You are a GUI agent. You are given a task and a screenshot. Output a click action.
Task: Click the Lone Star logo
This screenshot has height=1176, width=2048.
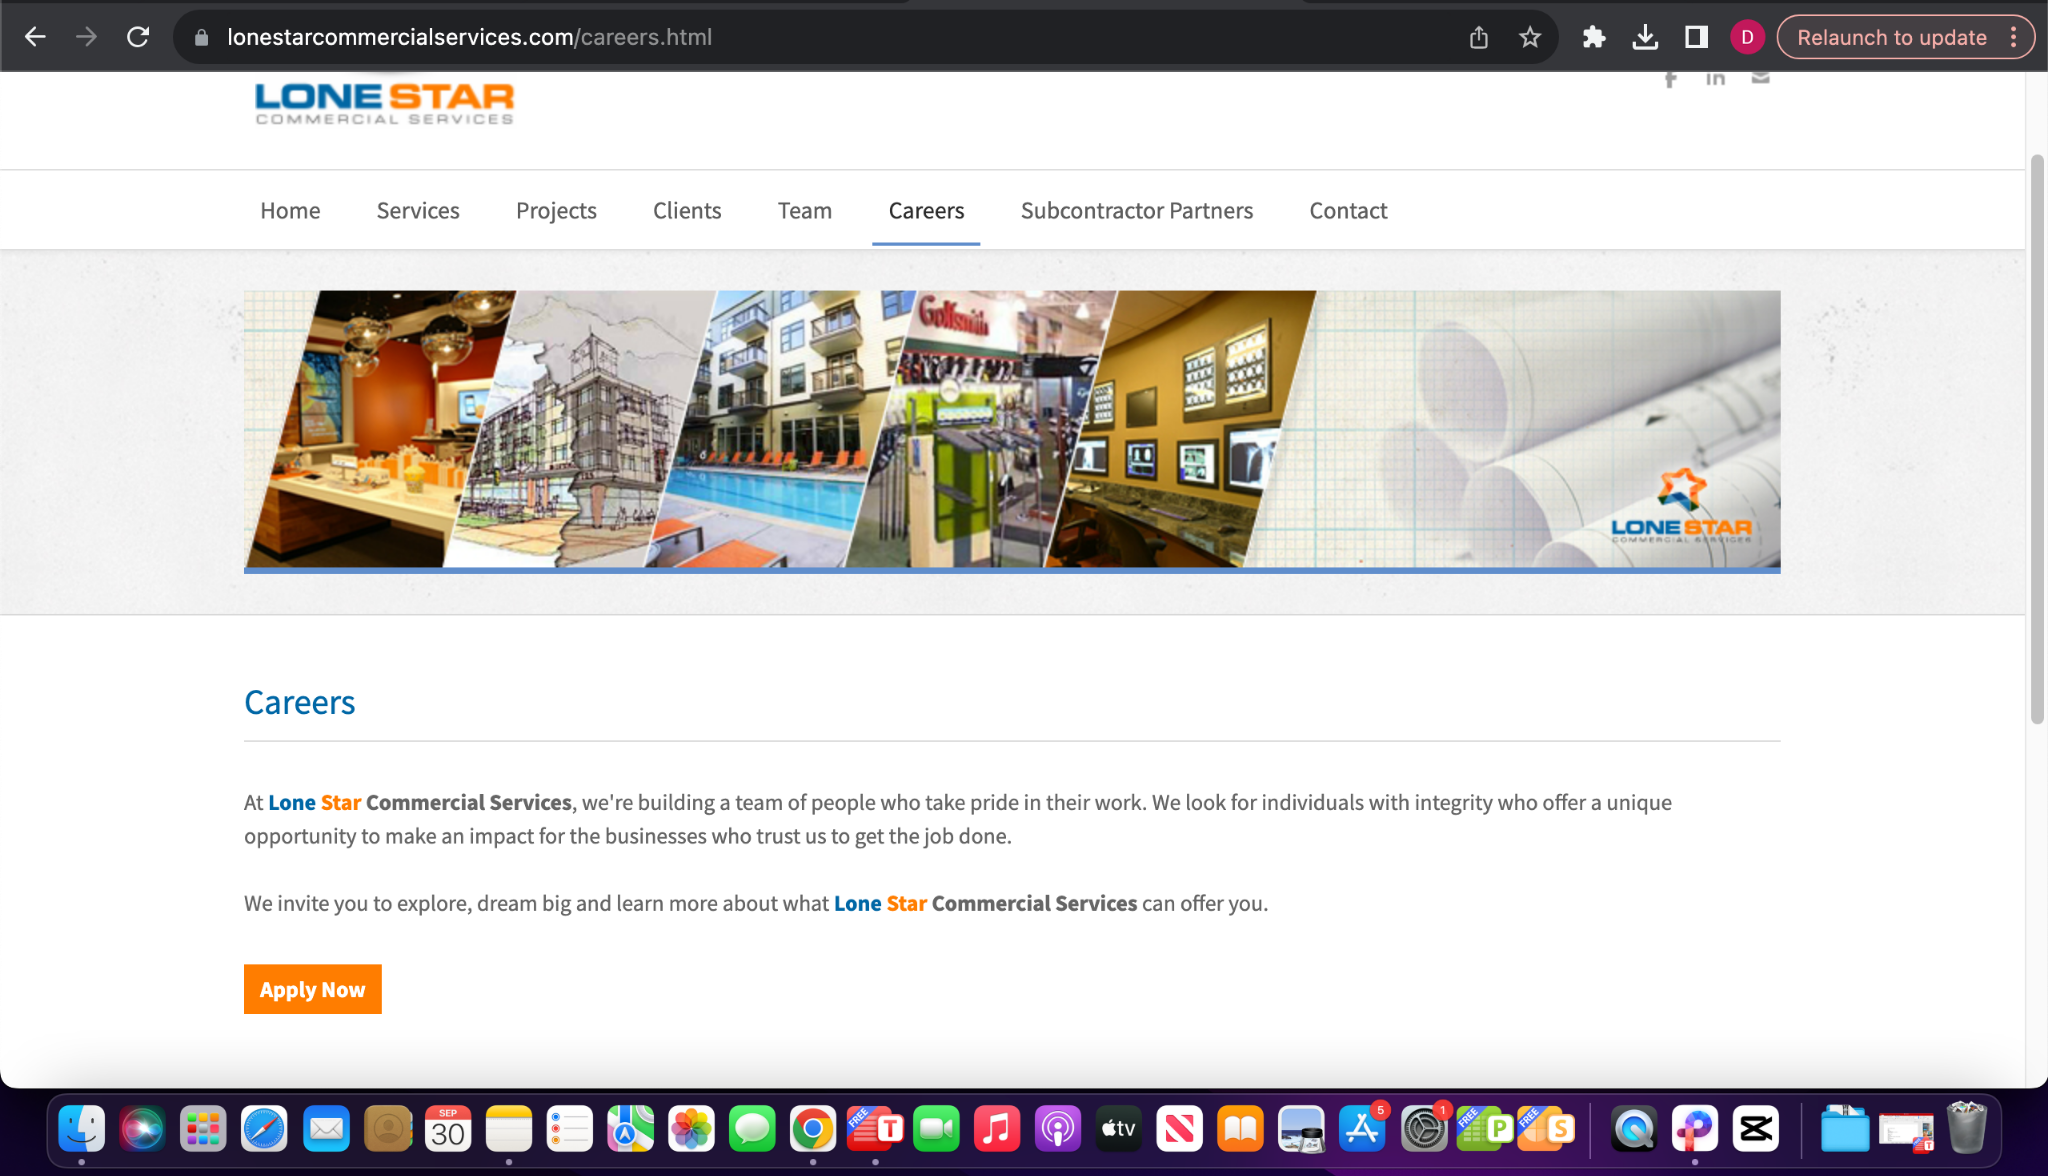point(384,103)
